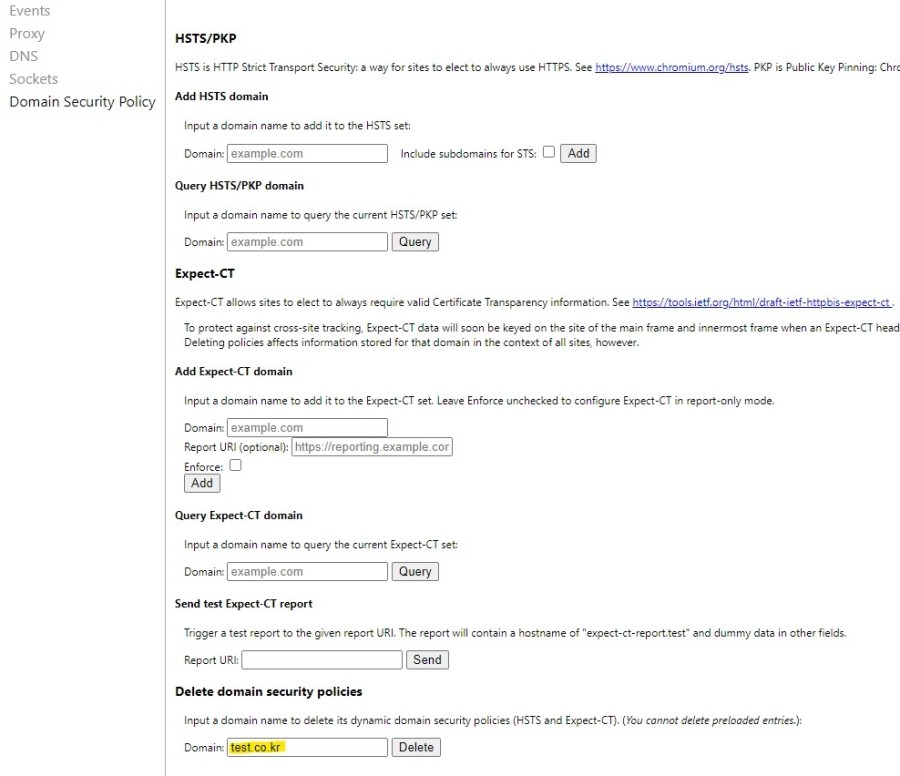Focus the Query Expect-CT domain field
Screen dimensions: 900x776
click(308, 572)
